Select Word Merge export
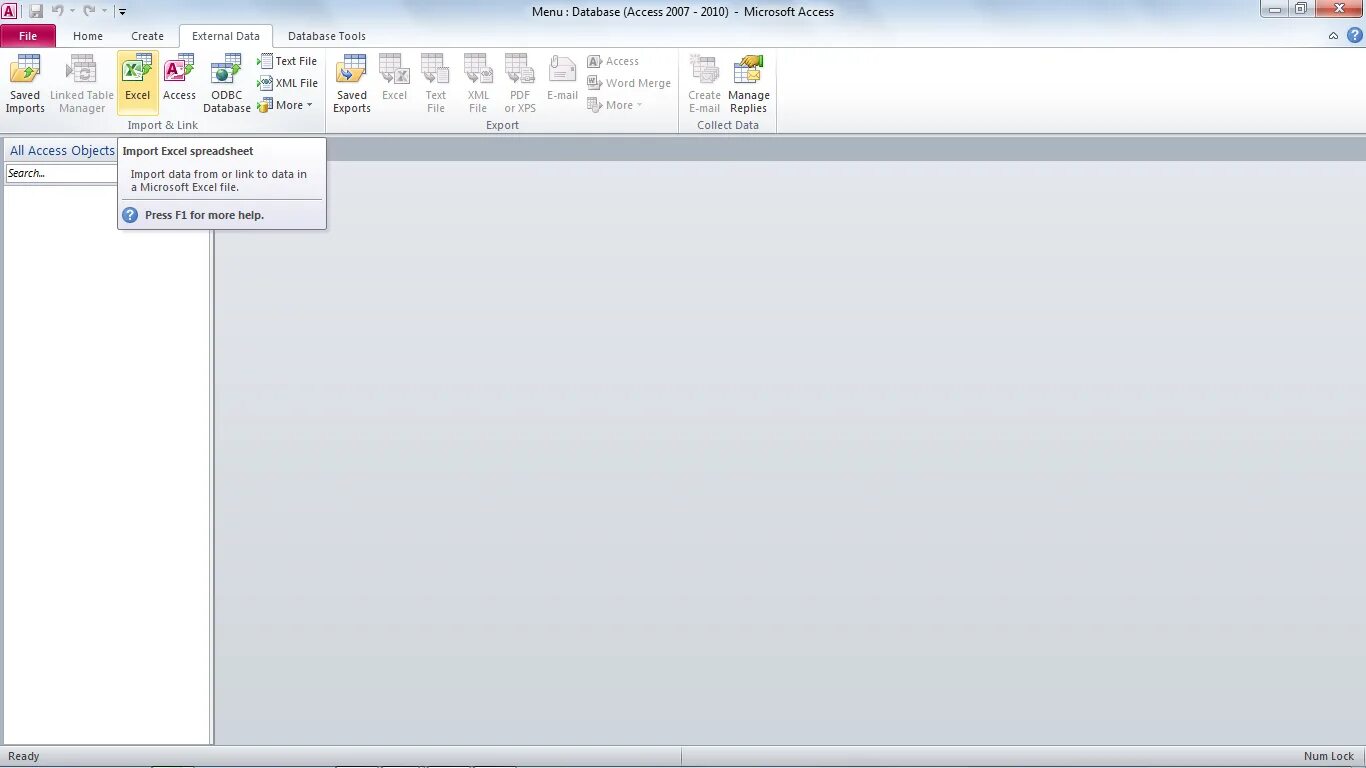Screen dimensions: 1366x768 pyautogui.click(x=629, y=83)
